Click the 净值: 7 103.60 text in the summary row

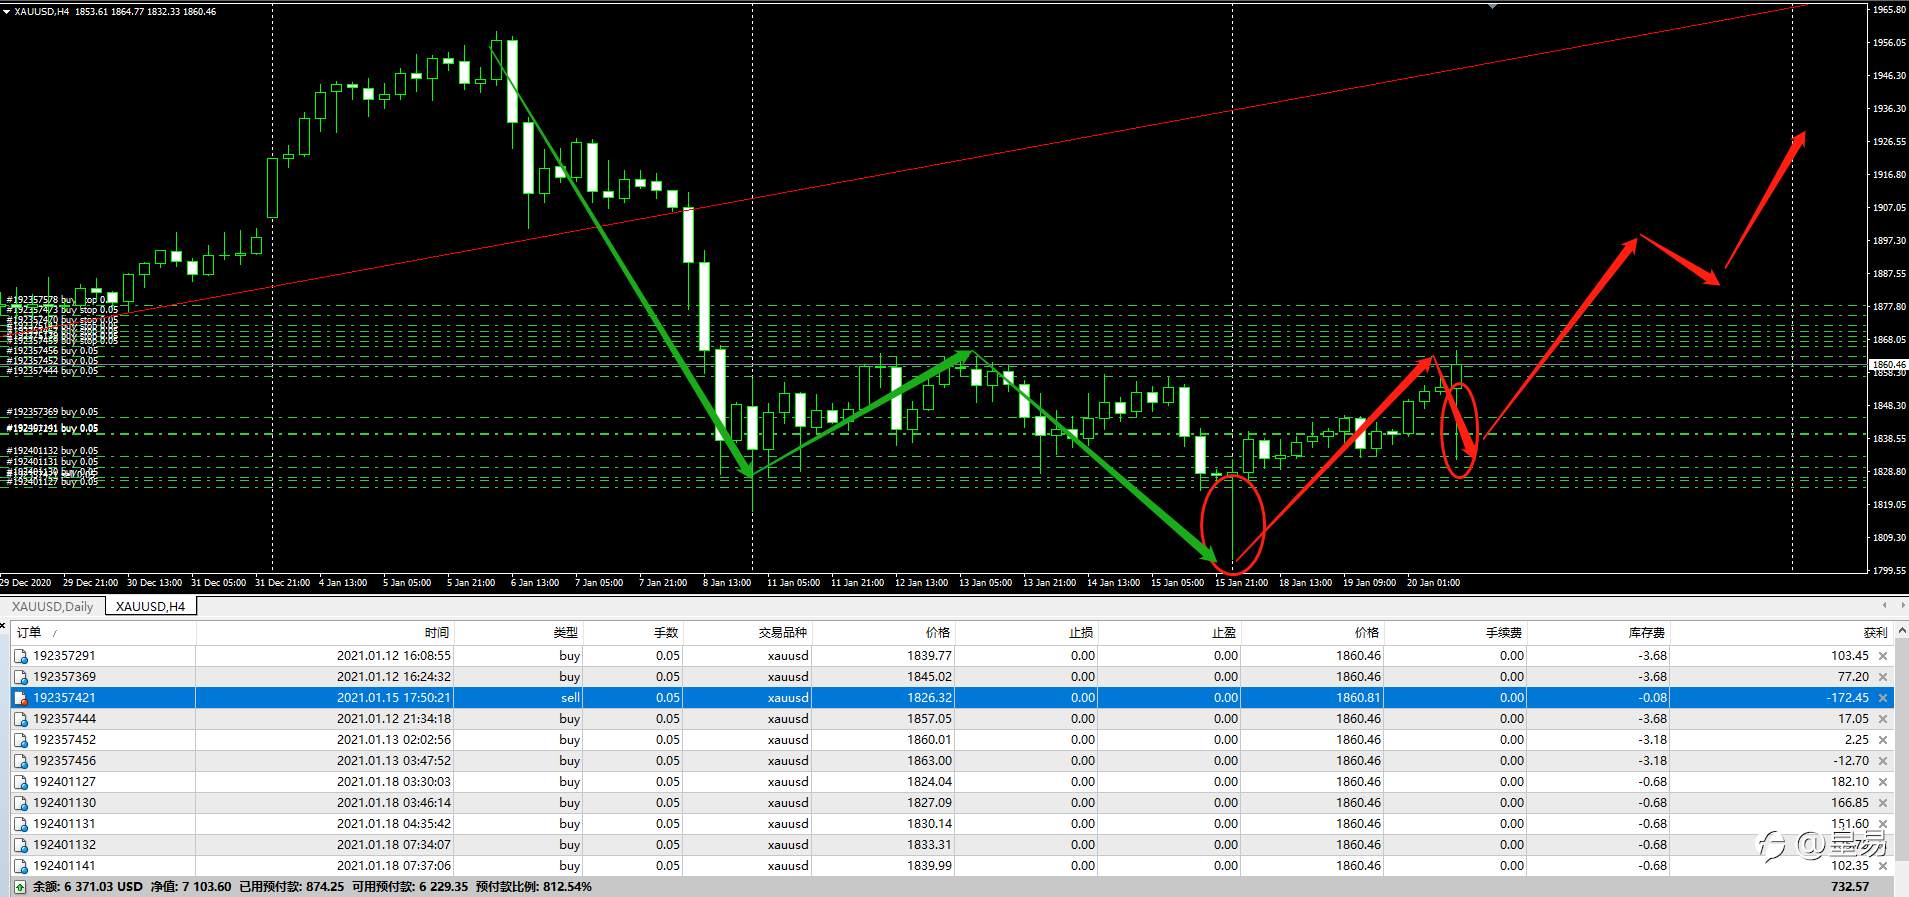191,887
